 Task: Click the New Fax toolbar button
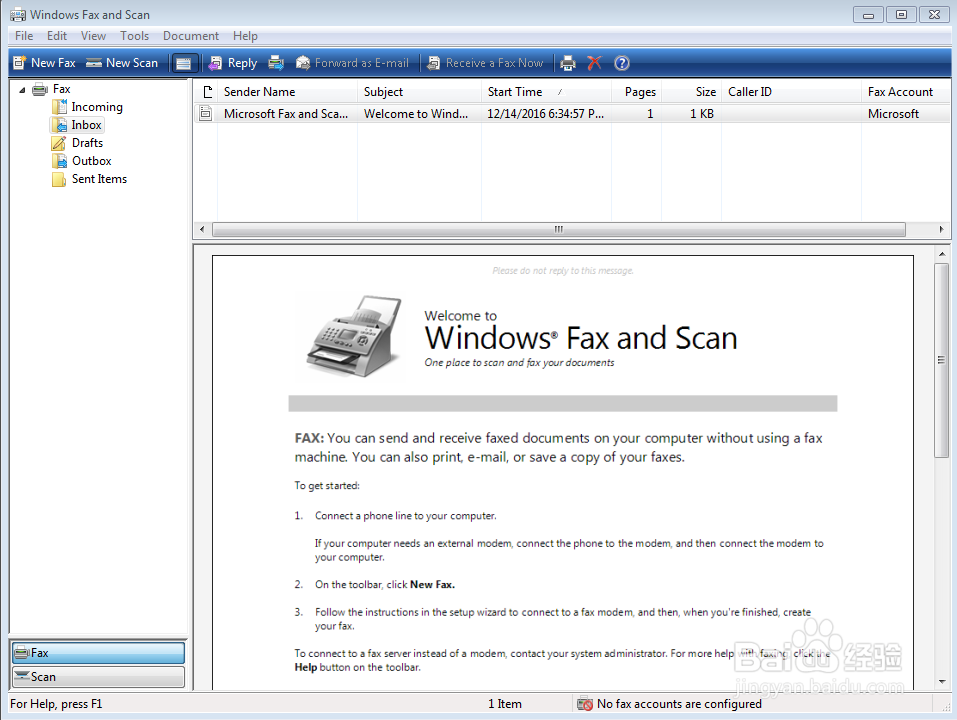tap(45, 63)
